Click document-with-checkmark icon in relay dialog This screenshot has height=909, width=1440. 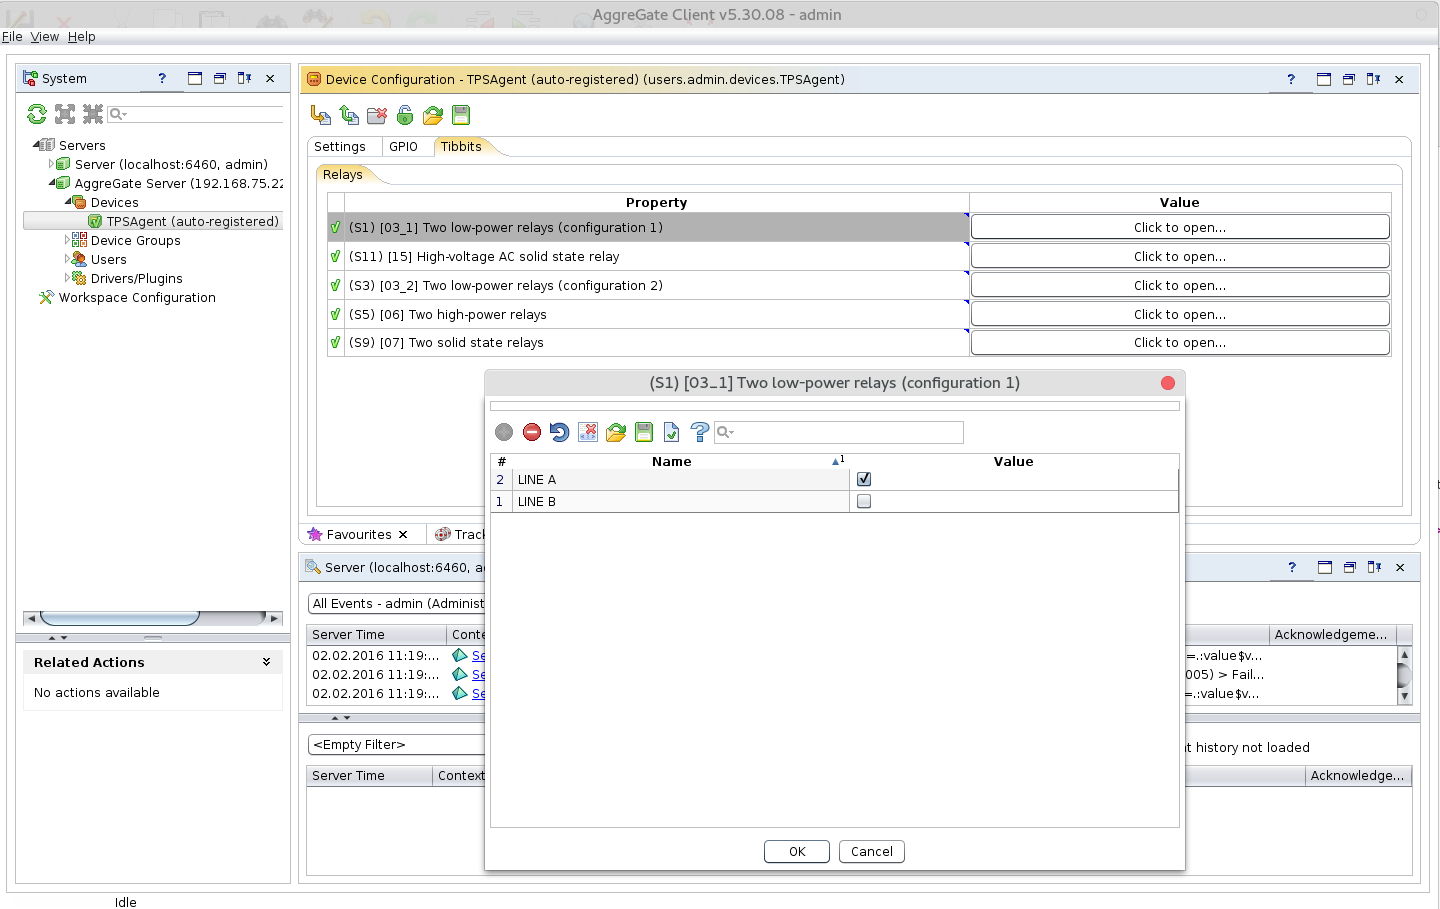[x=672, y=432]
